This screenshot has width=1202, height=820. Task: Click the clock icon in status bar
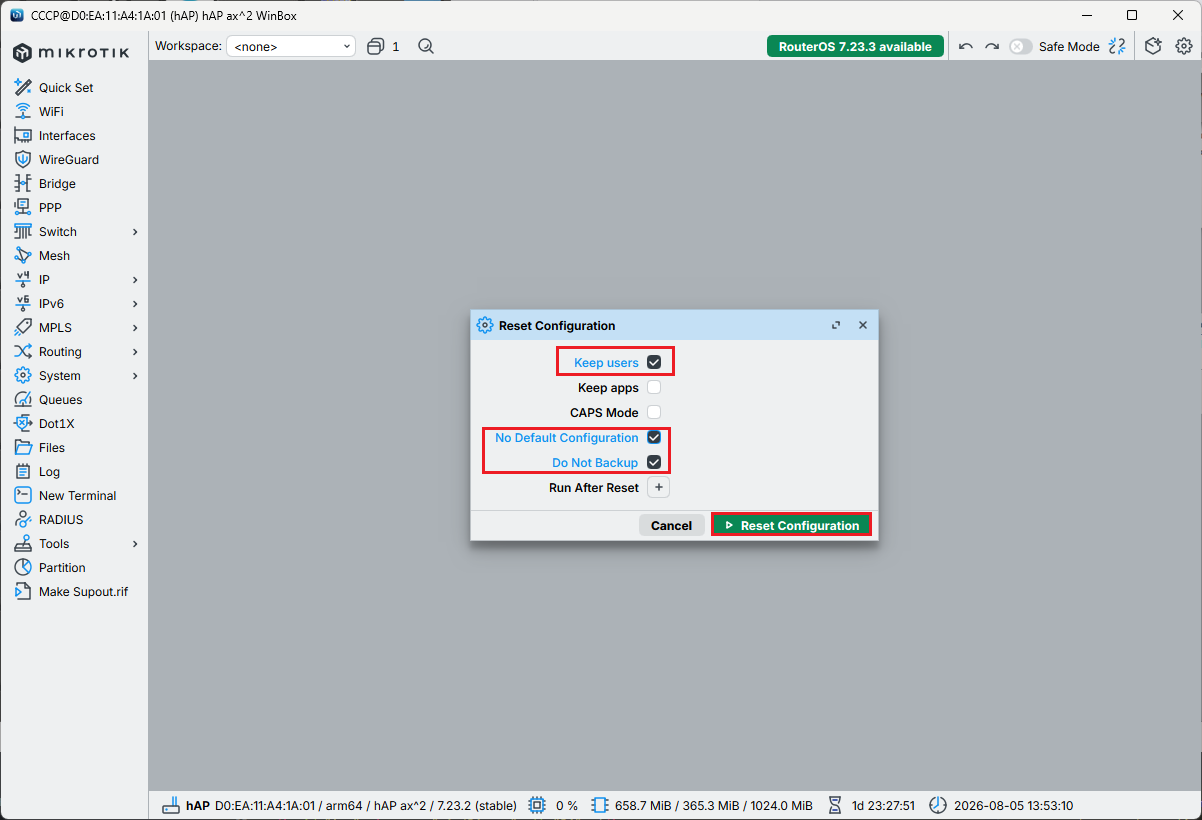click(x=937, y=805)
